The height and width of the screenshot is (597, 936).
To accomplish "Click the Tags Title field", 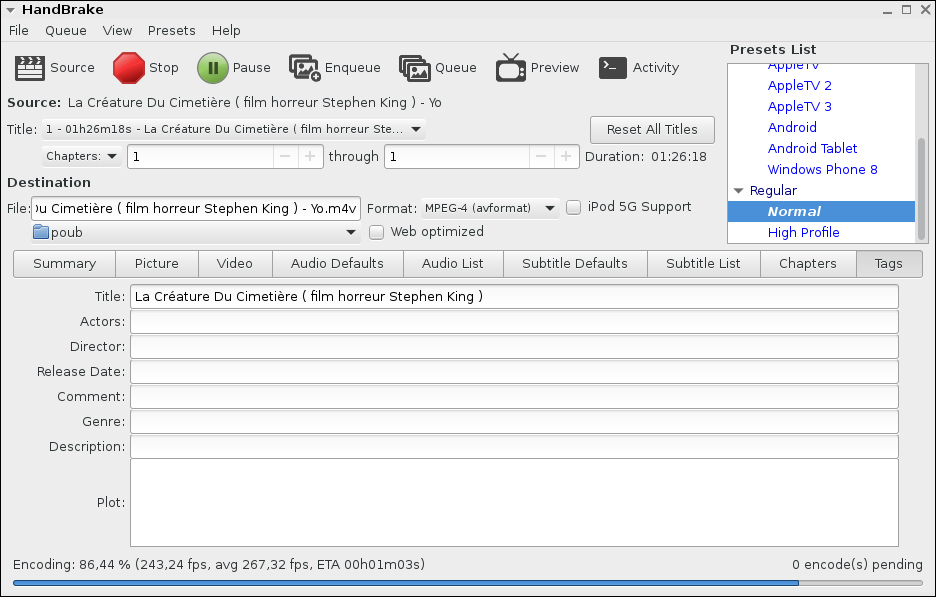I will pyautogui.click(x=514, y=297).
